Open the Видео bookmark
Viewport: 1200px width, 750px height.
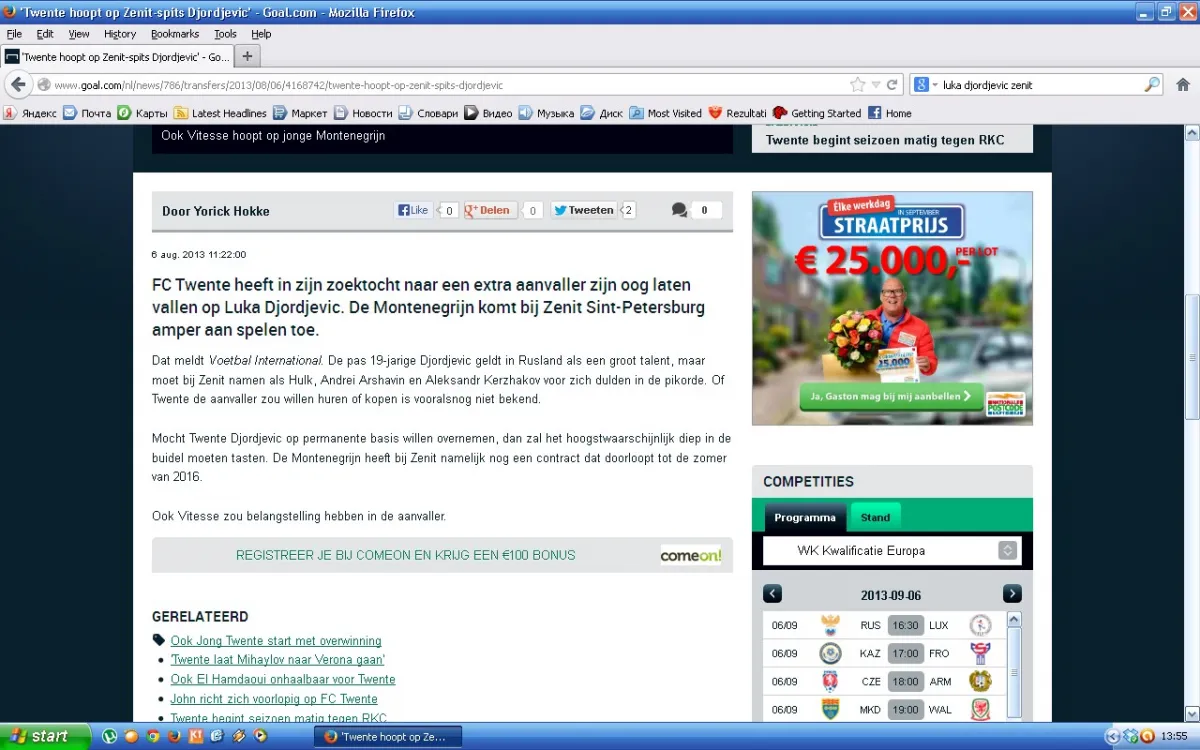[488, 113]
